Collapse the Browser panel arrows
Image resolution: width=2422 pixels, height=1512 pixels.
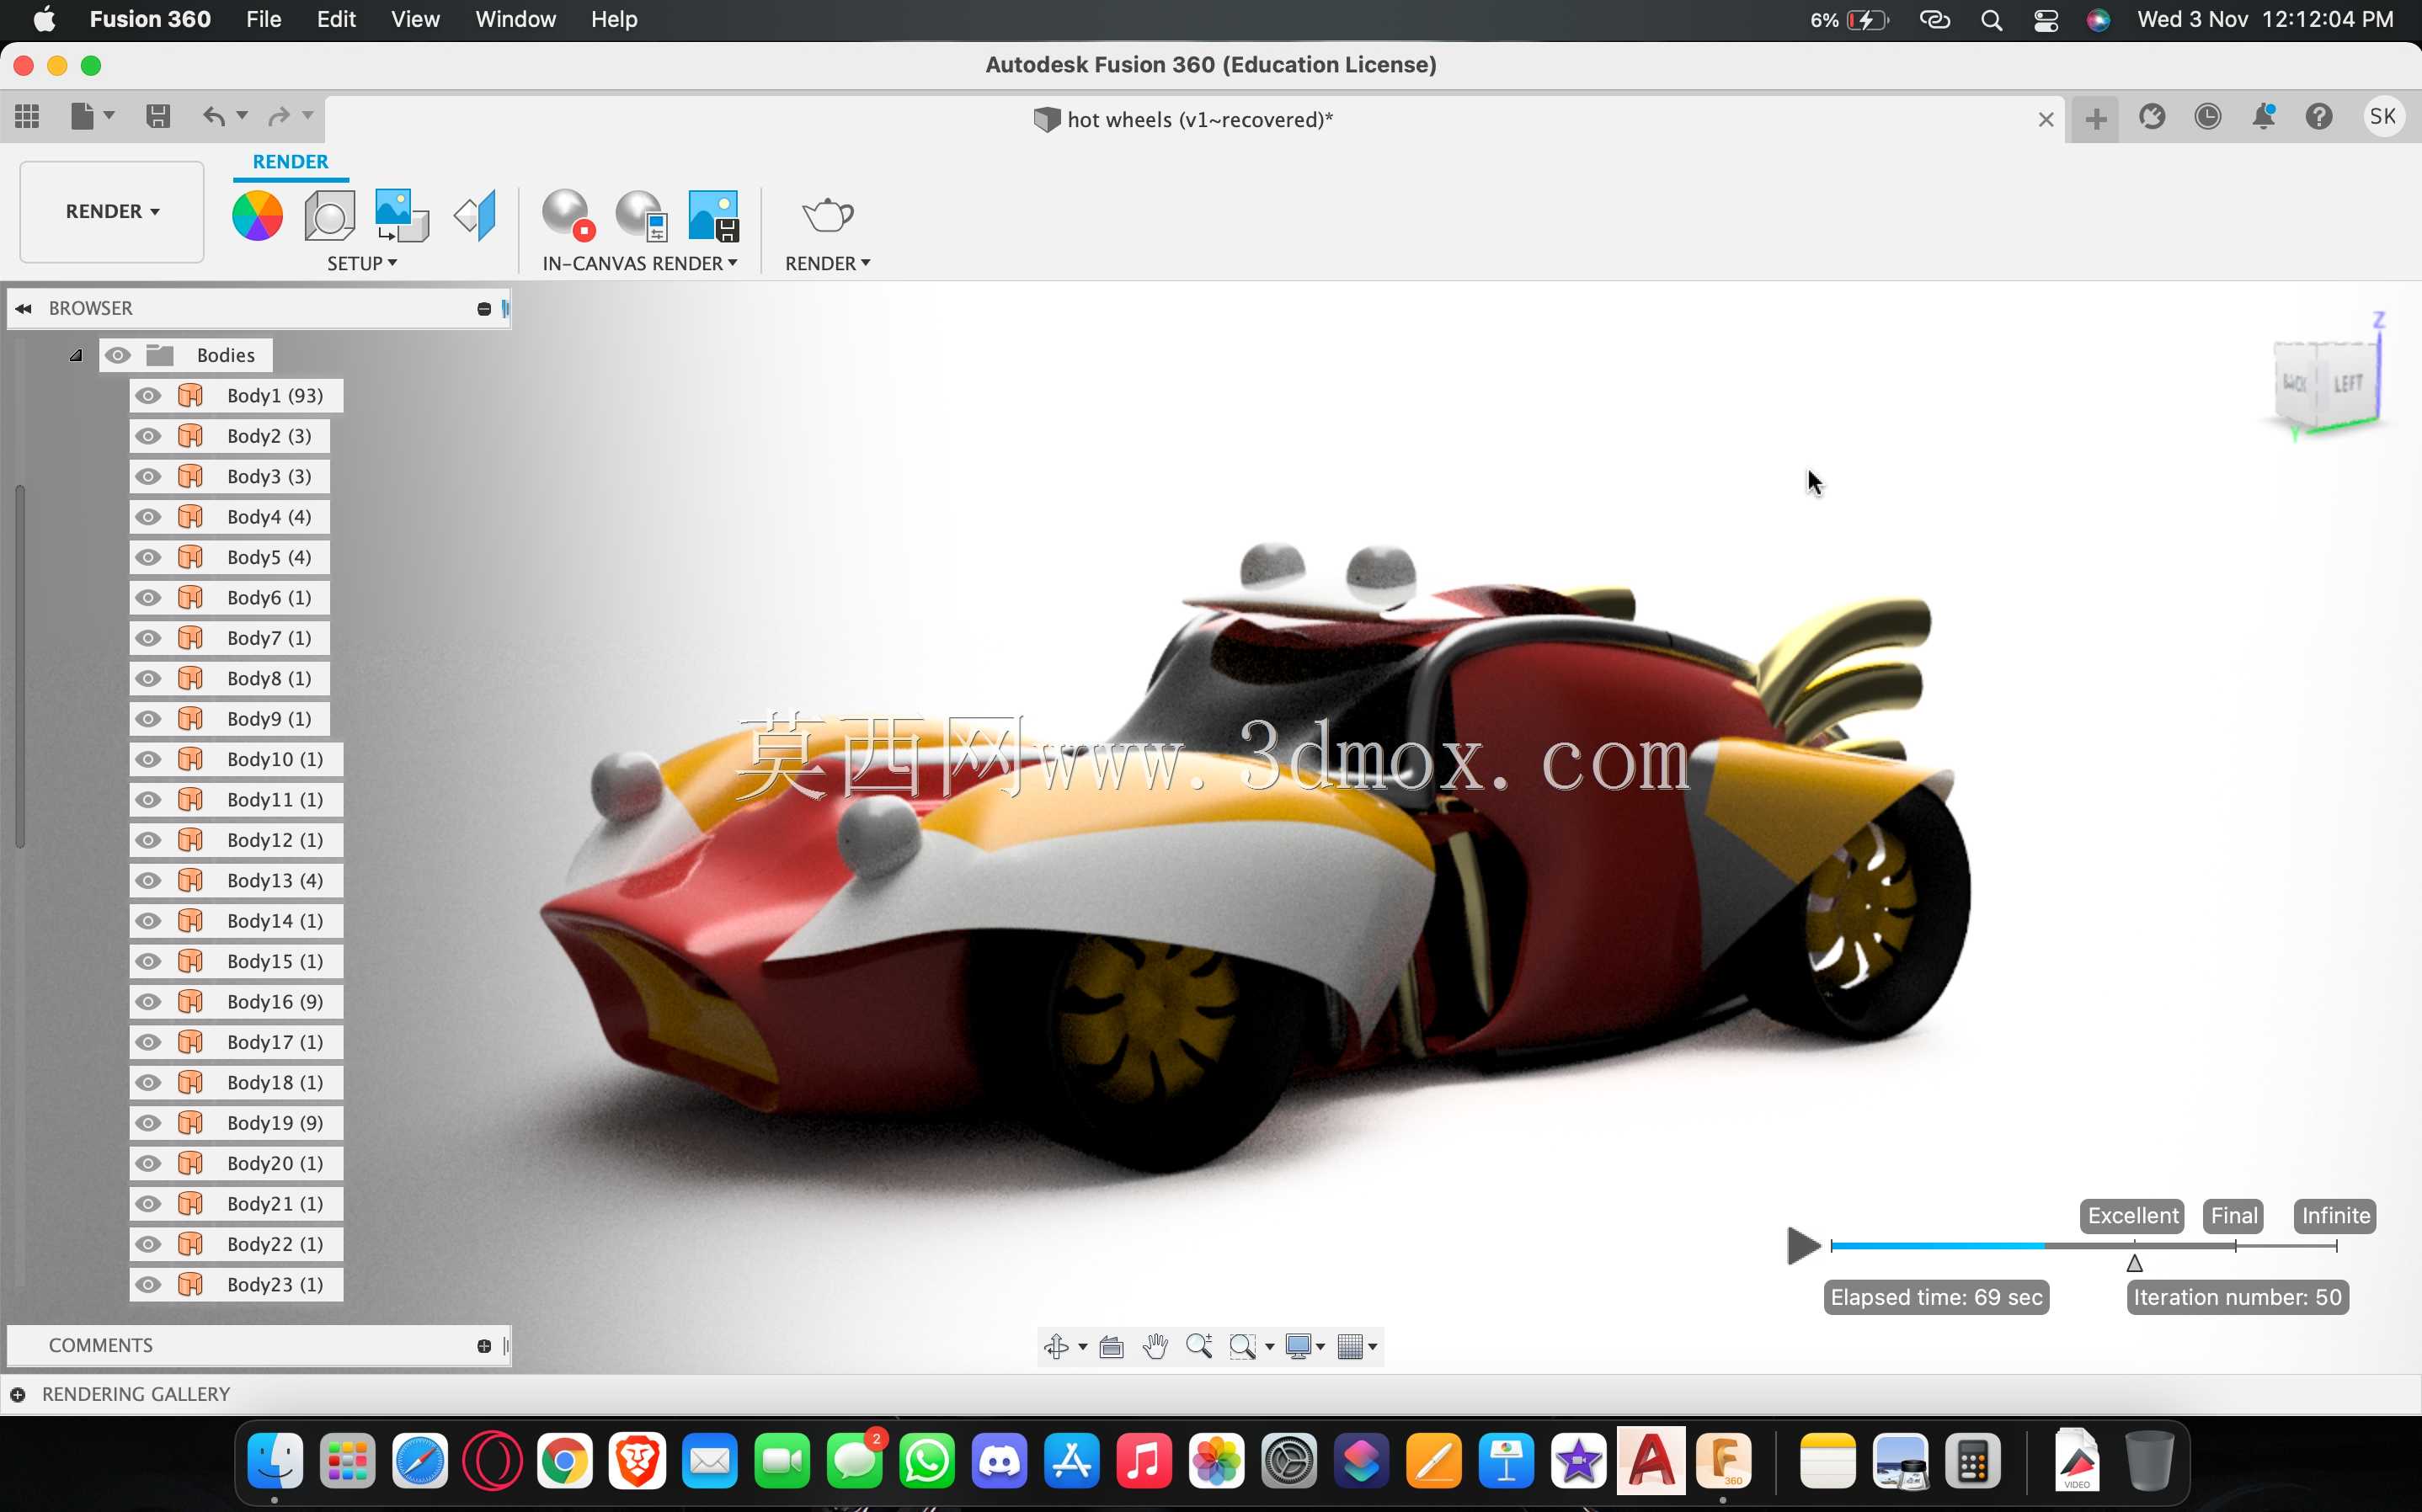click(23, 308)
